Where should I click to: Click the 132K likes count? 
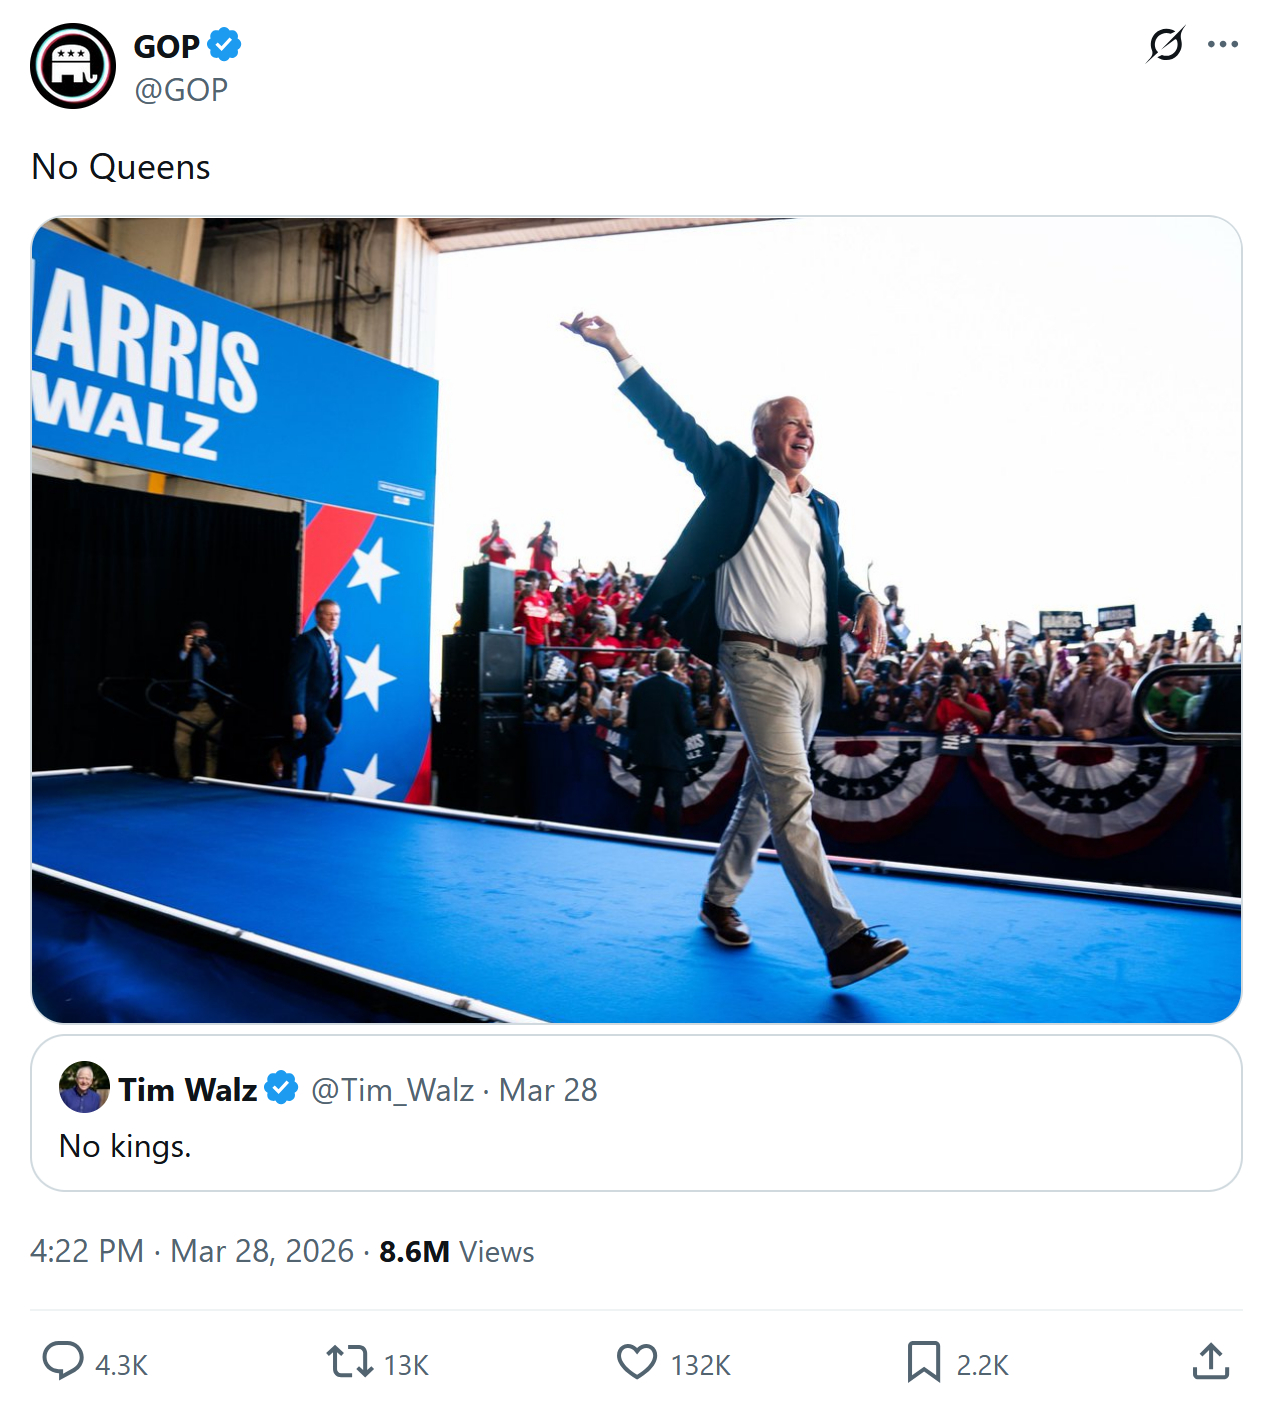700,1365
